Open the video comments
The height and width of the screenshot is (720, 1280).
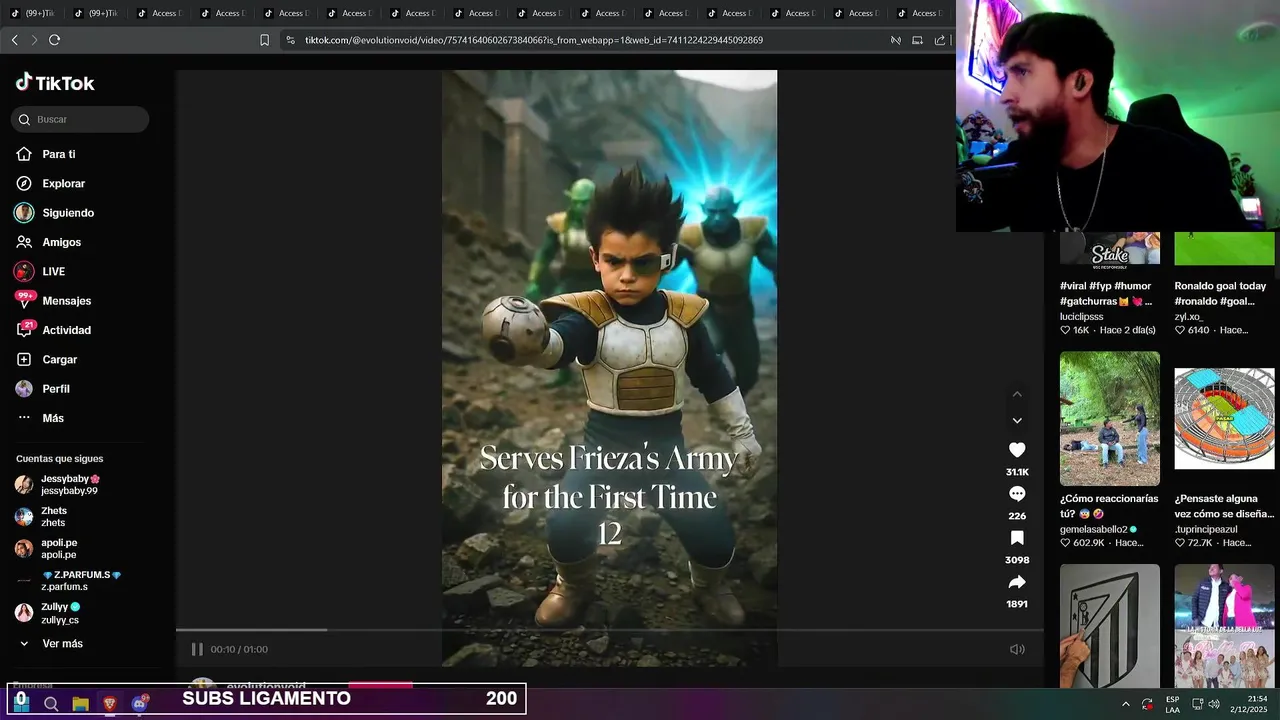pos(1017,494)
